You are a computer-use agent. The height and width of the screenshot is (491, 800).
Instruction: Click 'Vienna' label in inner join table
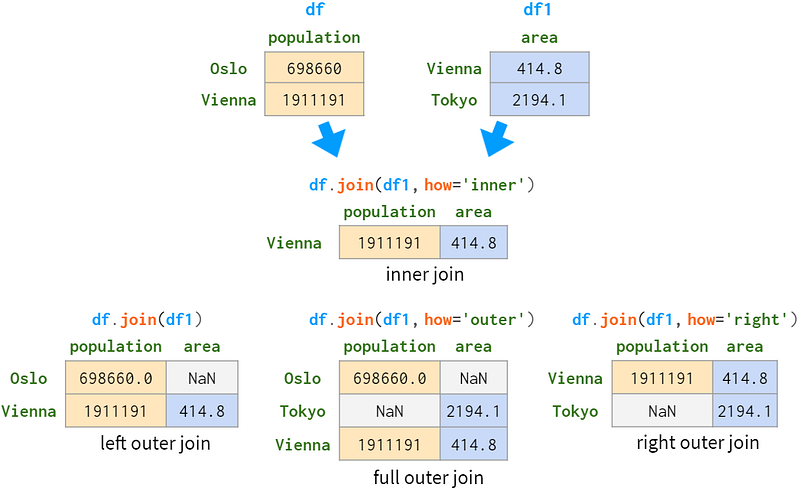tap(294, 242)
